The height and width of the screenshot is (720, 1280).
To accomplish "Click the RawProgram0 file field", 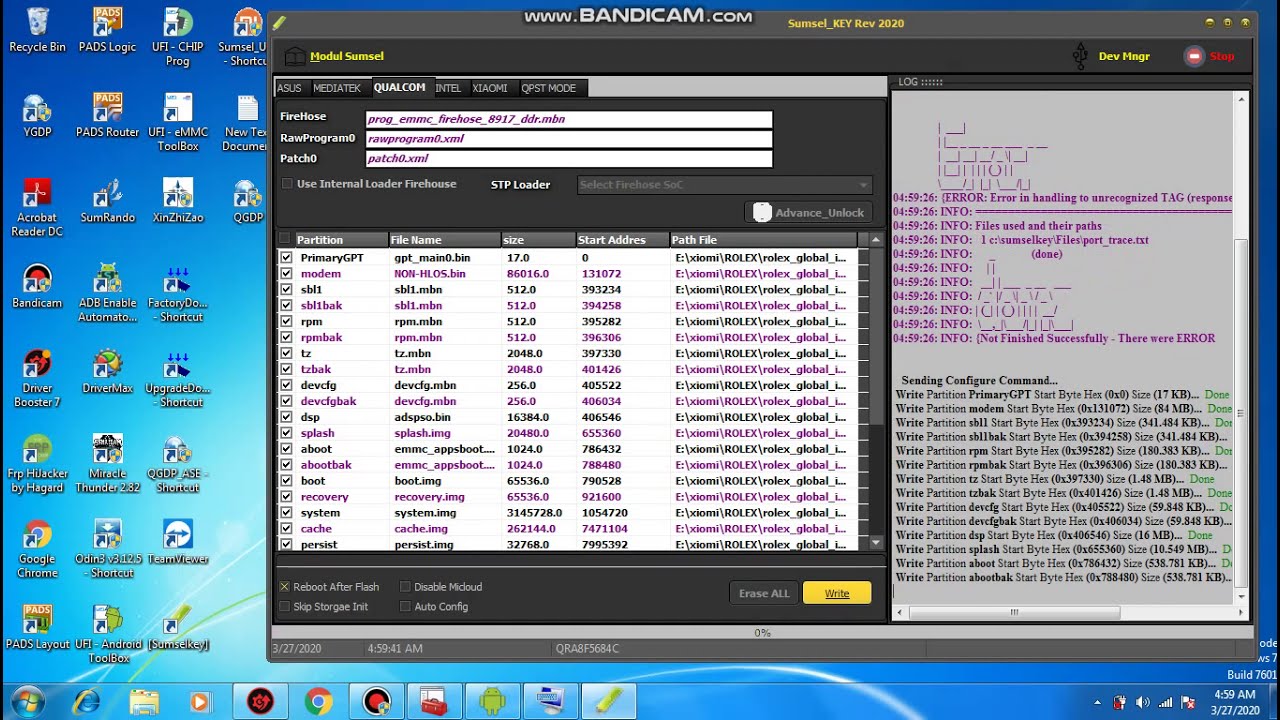I will 569,139.
